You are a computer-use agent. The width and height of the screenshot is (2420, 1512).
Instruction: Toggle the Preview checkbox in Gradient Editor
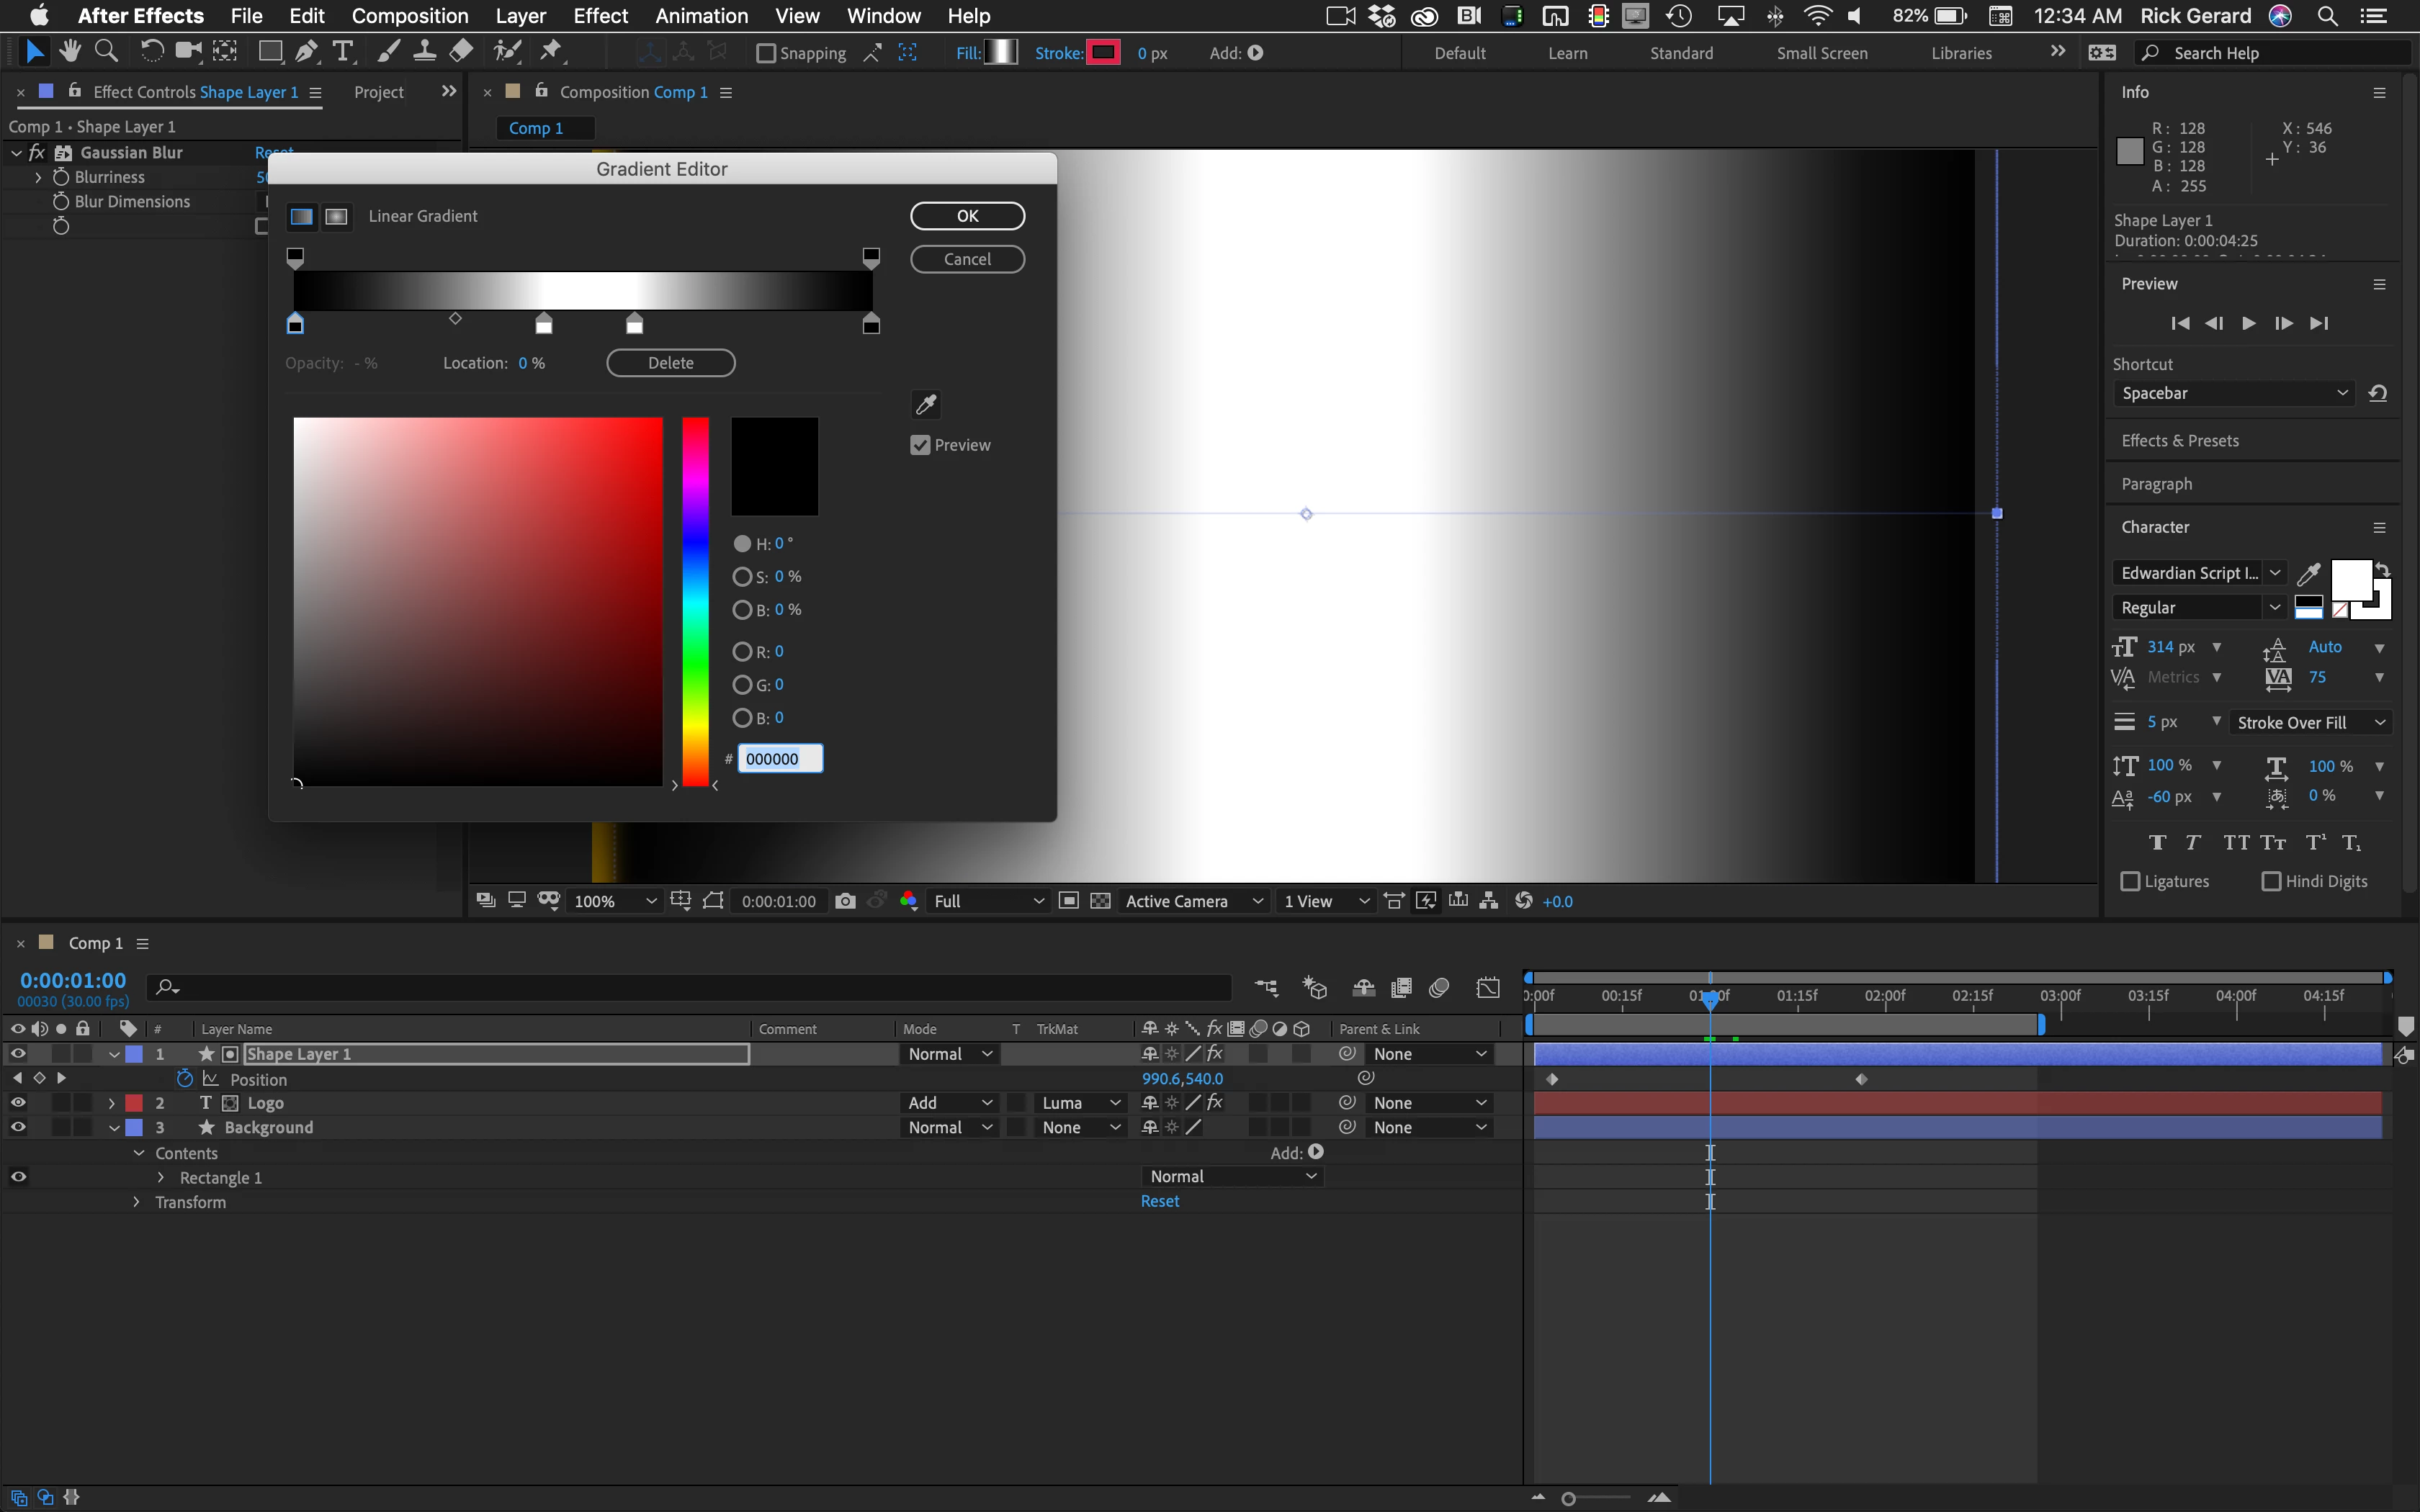[x=921, y=445]
